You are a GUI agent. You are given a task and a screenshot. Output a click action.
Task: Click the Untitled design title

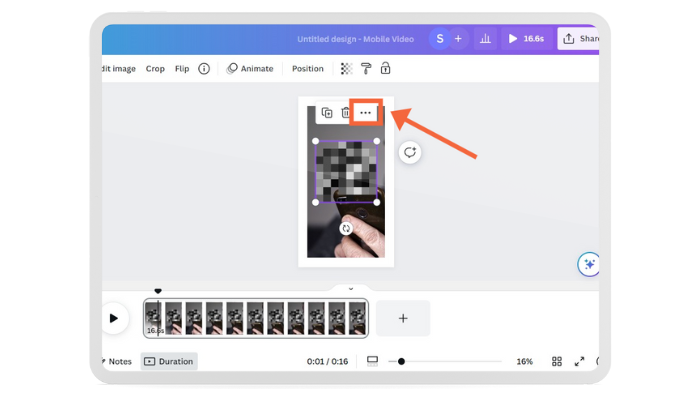point(355,39)
